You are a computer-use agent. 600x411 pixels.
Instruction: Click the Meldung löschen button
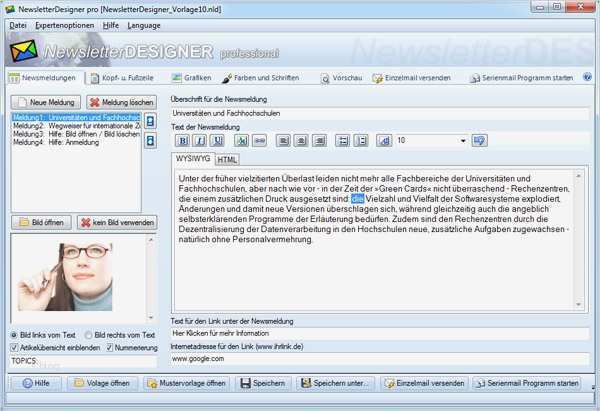[122, 102]
